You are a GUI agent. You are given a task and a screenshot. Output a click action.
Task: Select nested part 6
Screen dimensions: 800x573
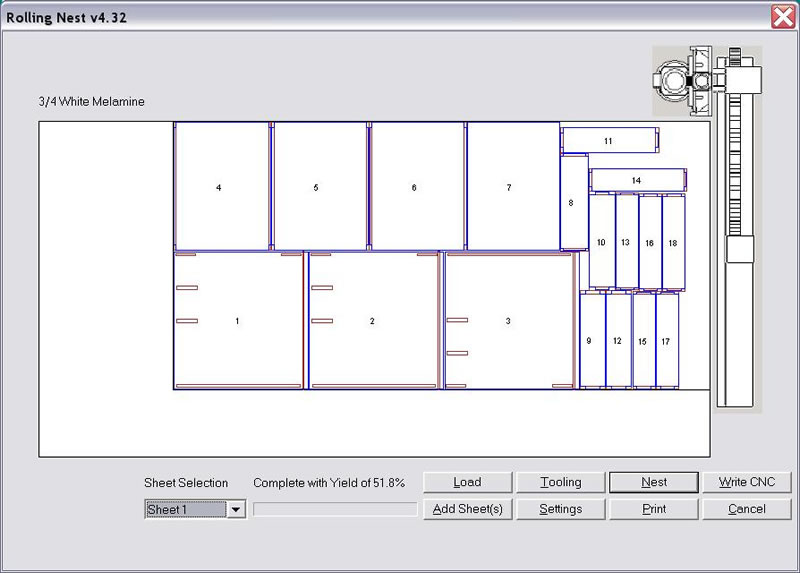pyautogui.click(x=417, y=187)
